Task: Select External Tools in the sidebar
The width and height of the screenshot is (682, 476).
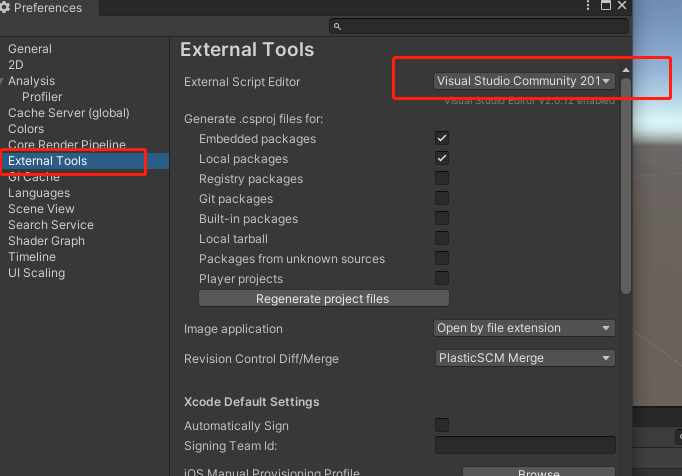Action: [84, 161]
